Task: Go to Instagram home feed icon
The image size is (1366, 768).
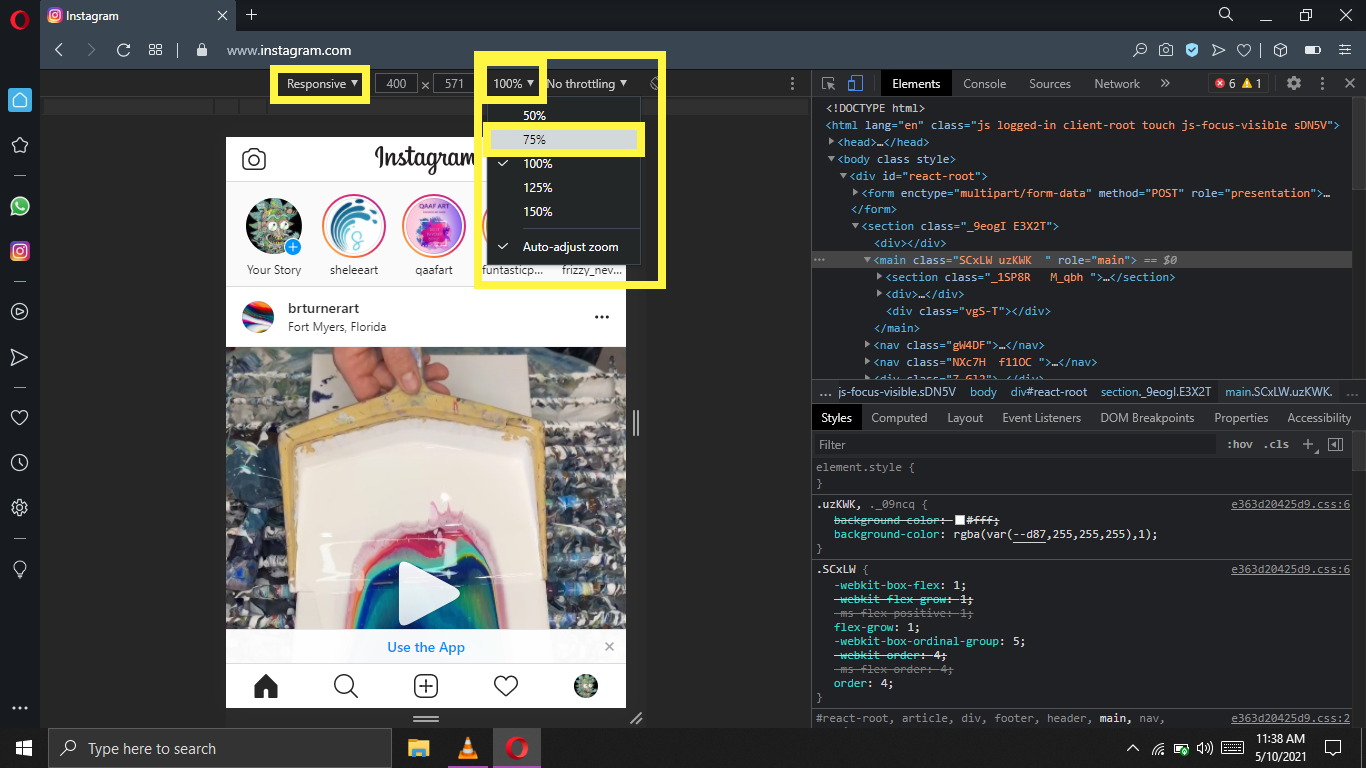Action: 266,686
